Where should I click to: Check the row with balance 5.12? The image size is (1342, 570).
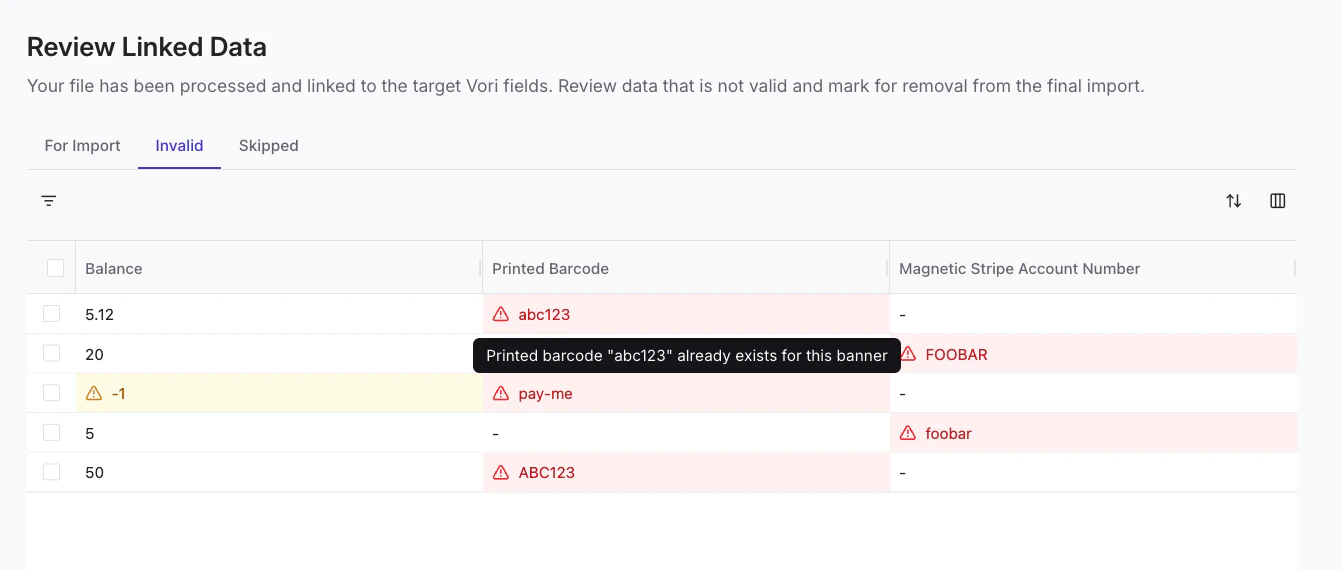[x=51, y=314]
